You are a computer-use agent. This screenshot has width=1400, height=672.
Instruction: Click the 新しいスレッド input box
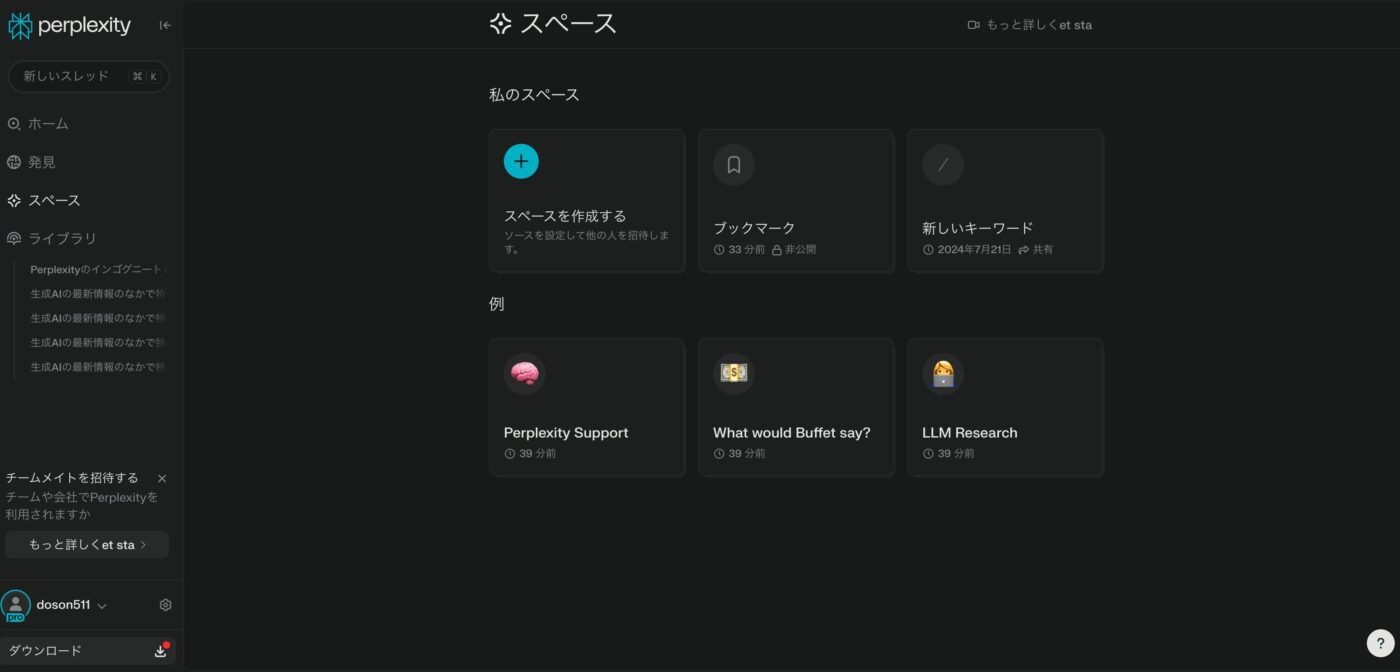click(x=88, y=77)
